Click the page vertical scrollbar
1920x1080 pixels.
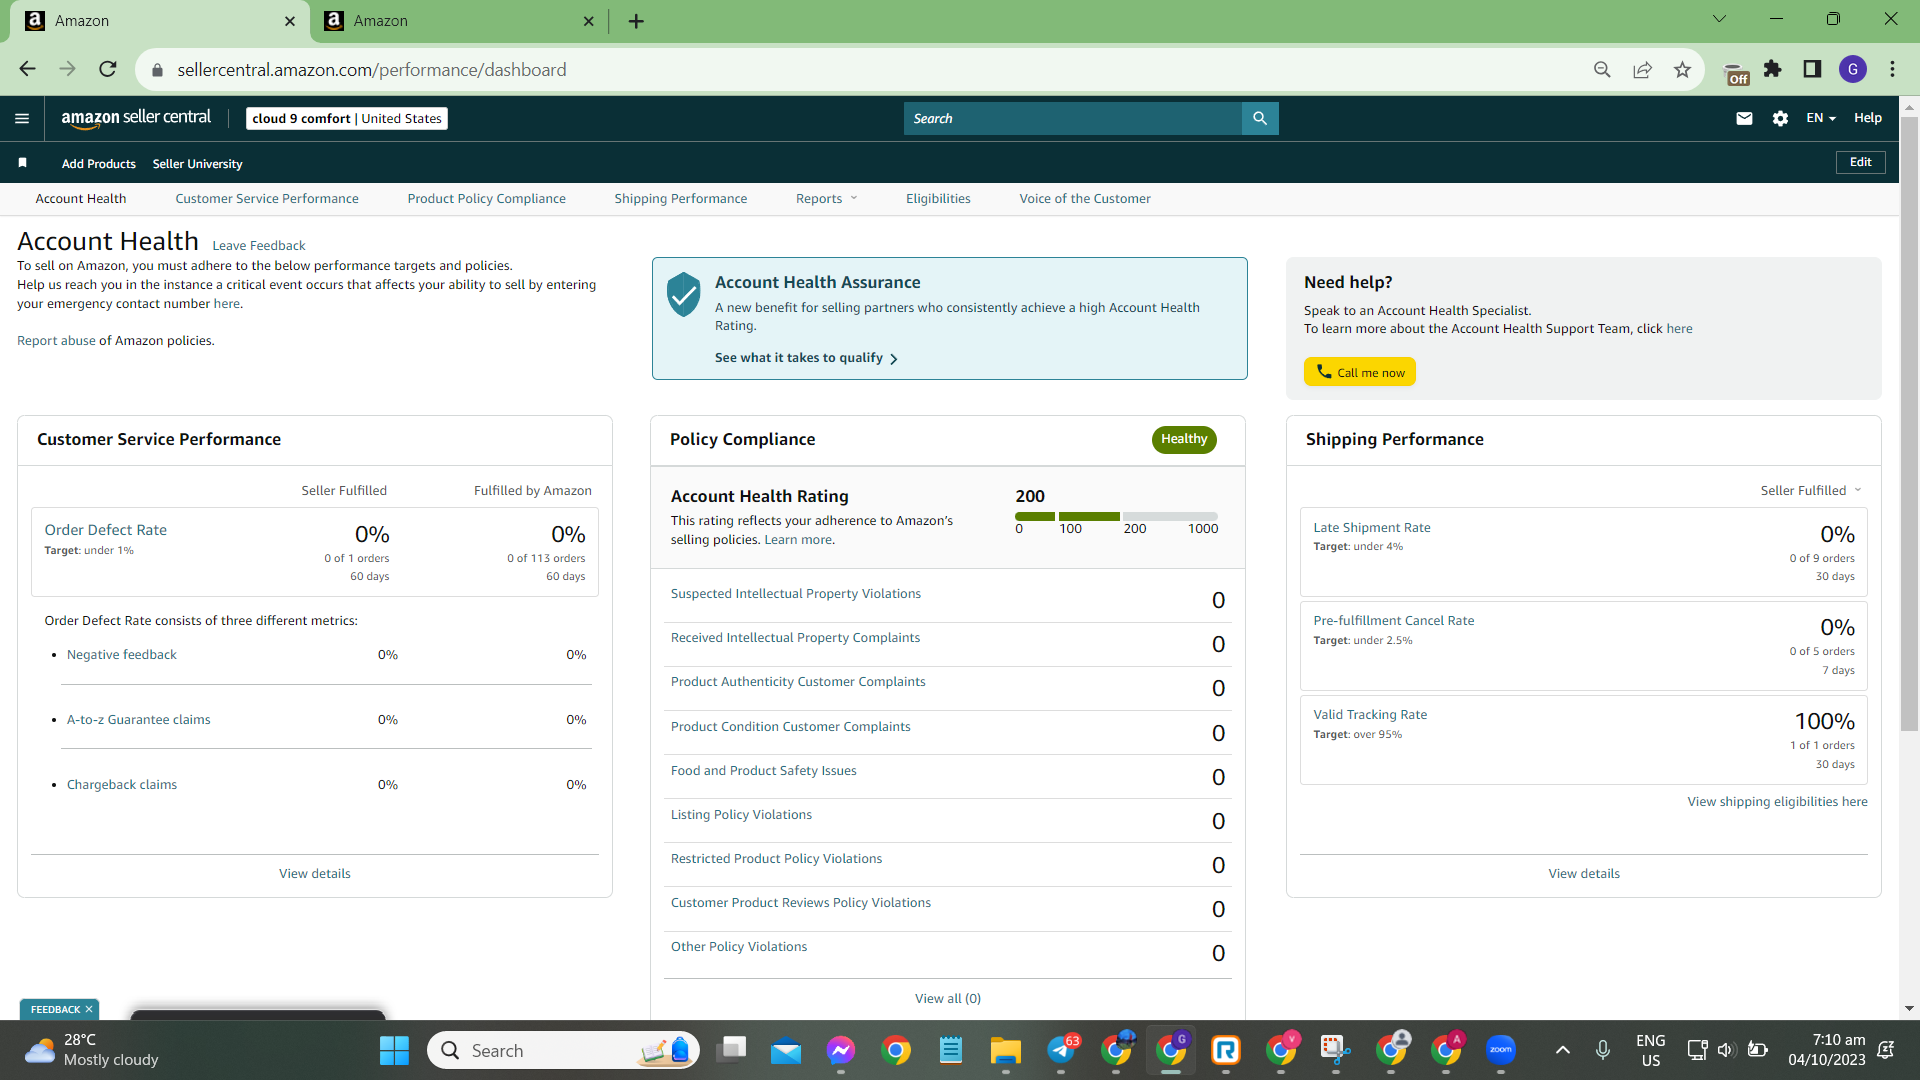coord(1909,424)
